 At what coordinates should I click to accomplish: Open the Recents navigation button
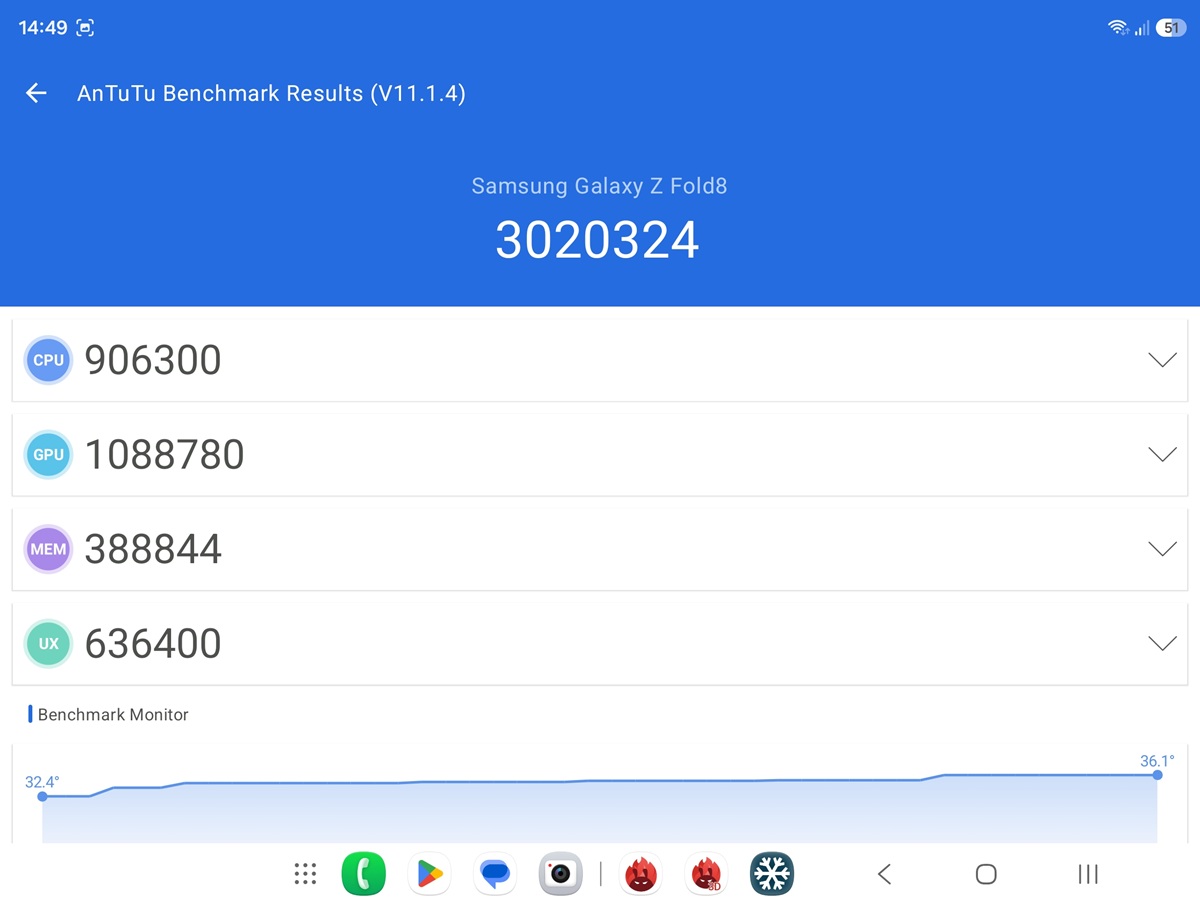point(1088,874)
